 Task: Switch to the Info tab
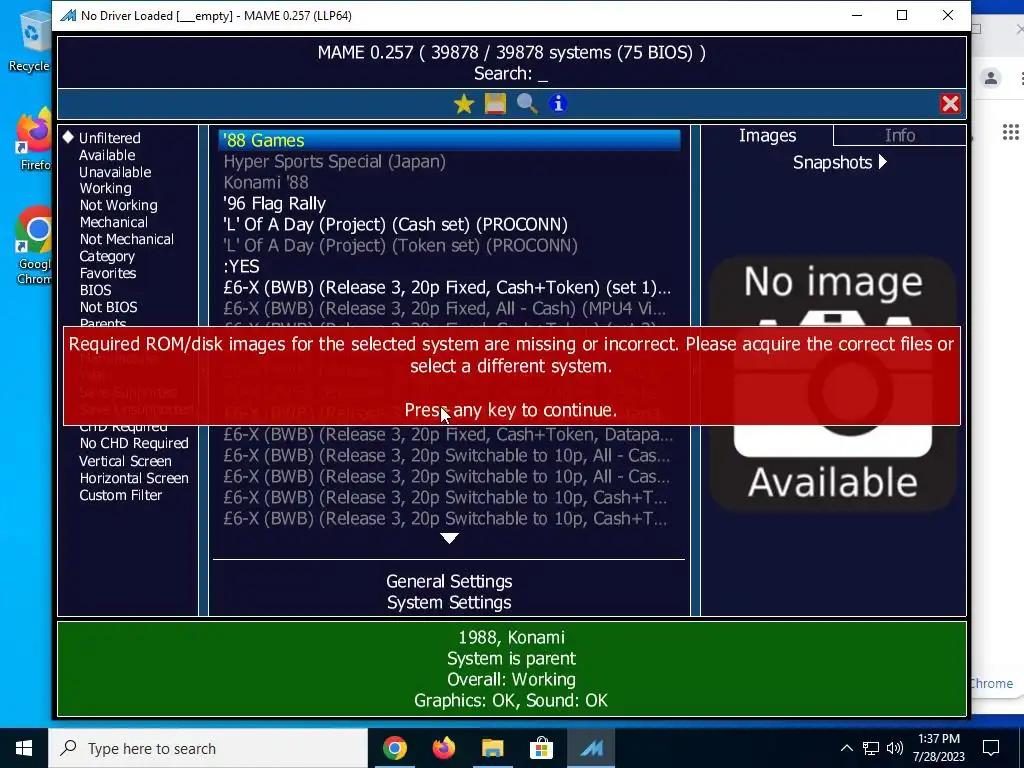tap(899, 135)
